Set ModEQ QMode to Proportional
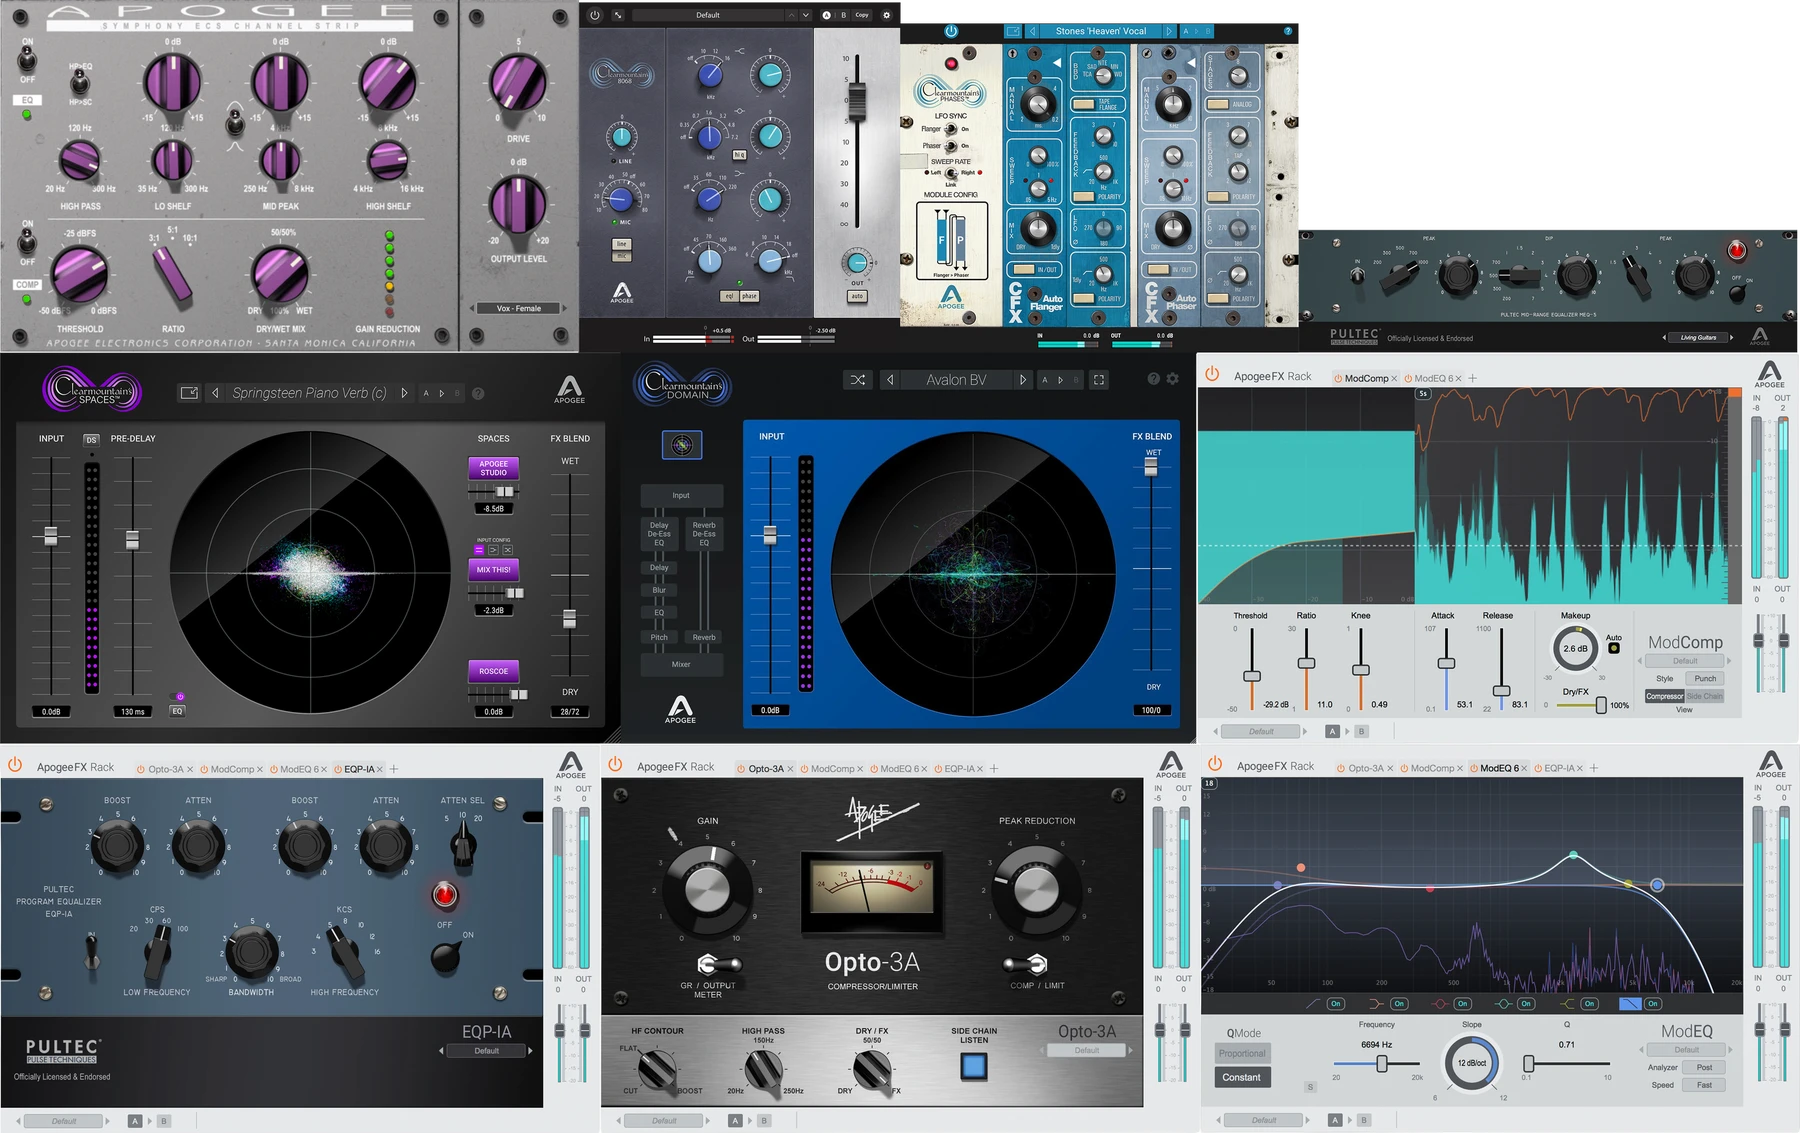This screenshot has height=1133, width=1800. 1242,1053
